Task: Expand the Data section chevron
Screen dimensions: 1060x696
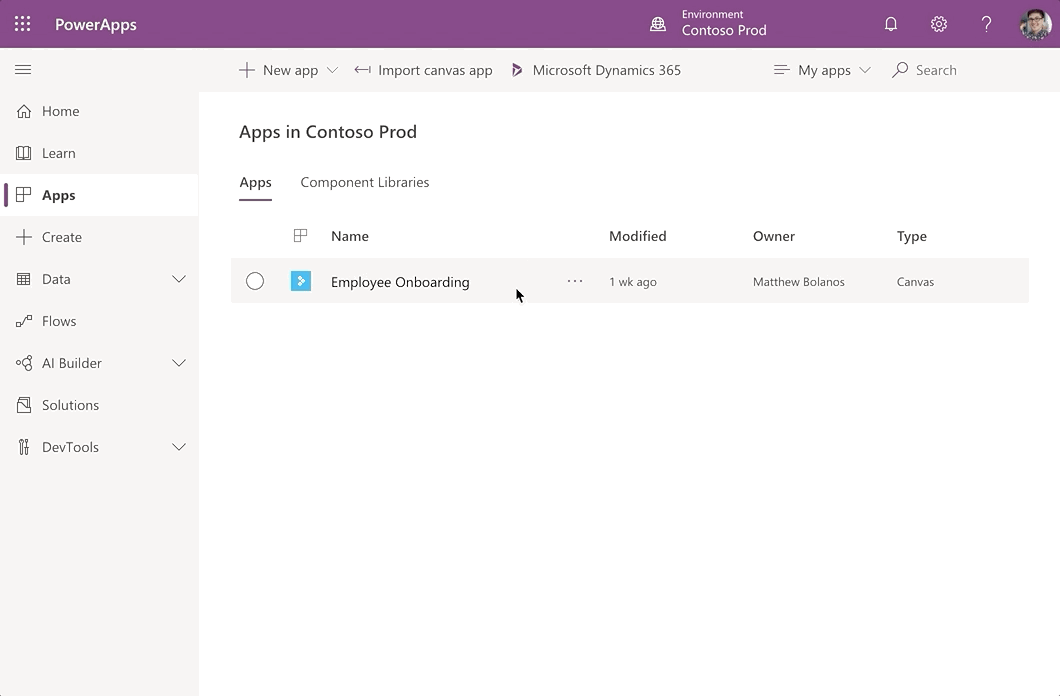Action: tap(178, 279)
